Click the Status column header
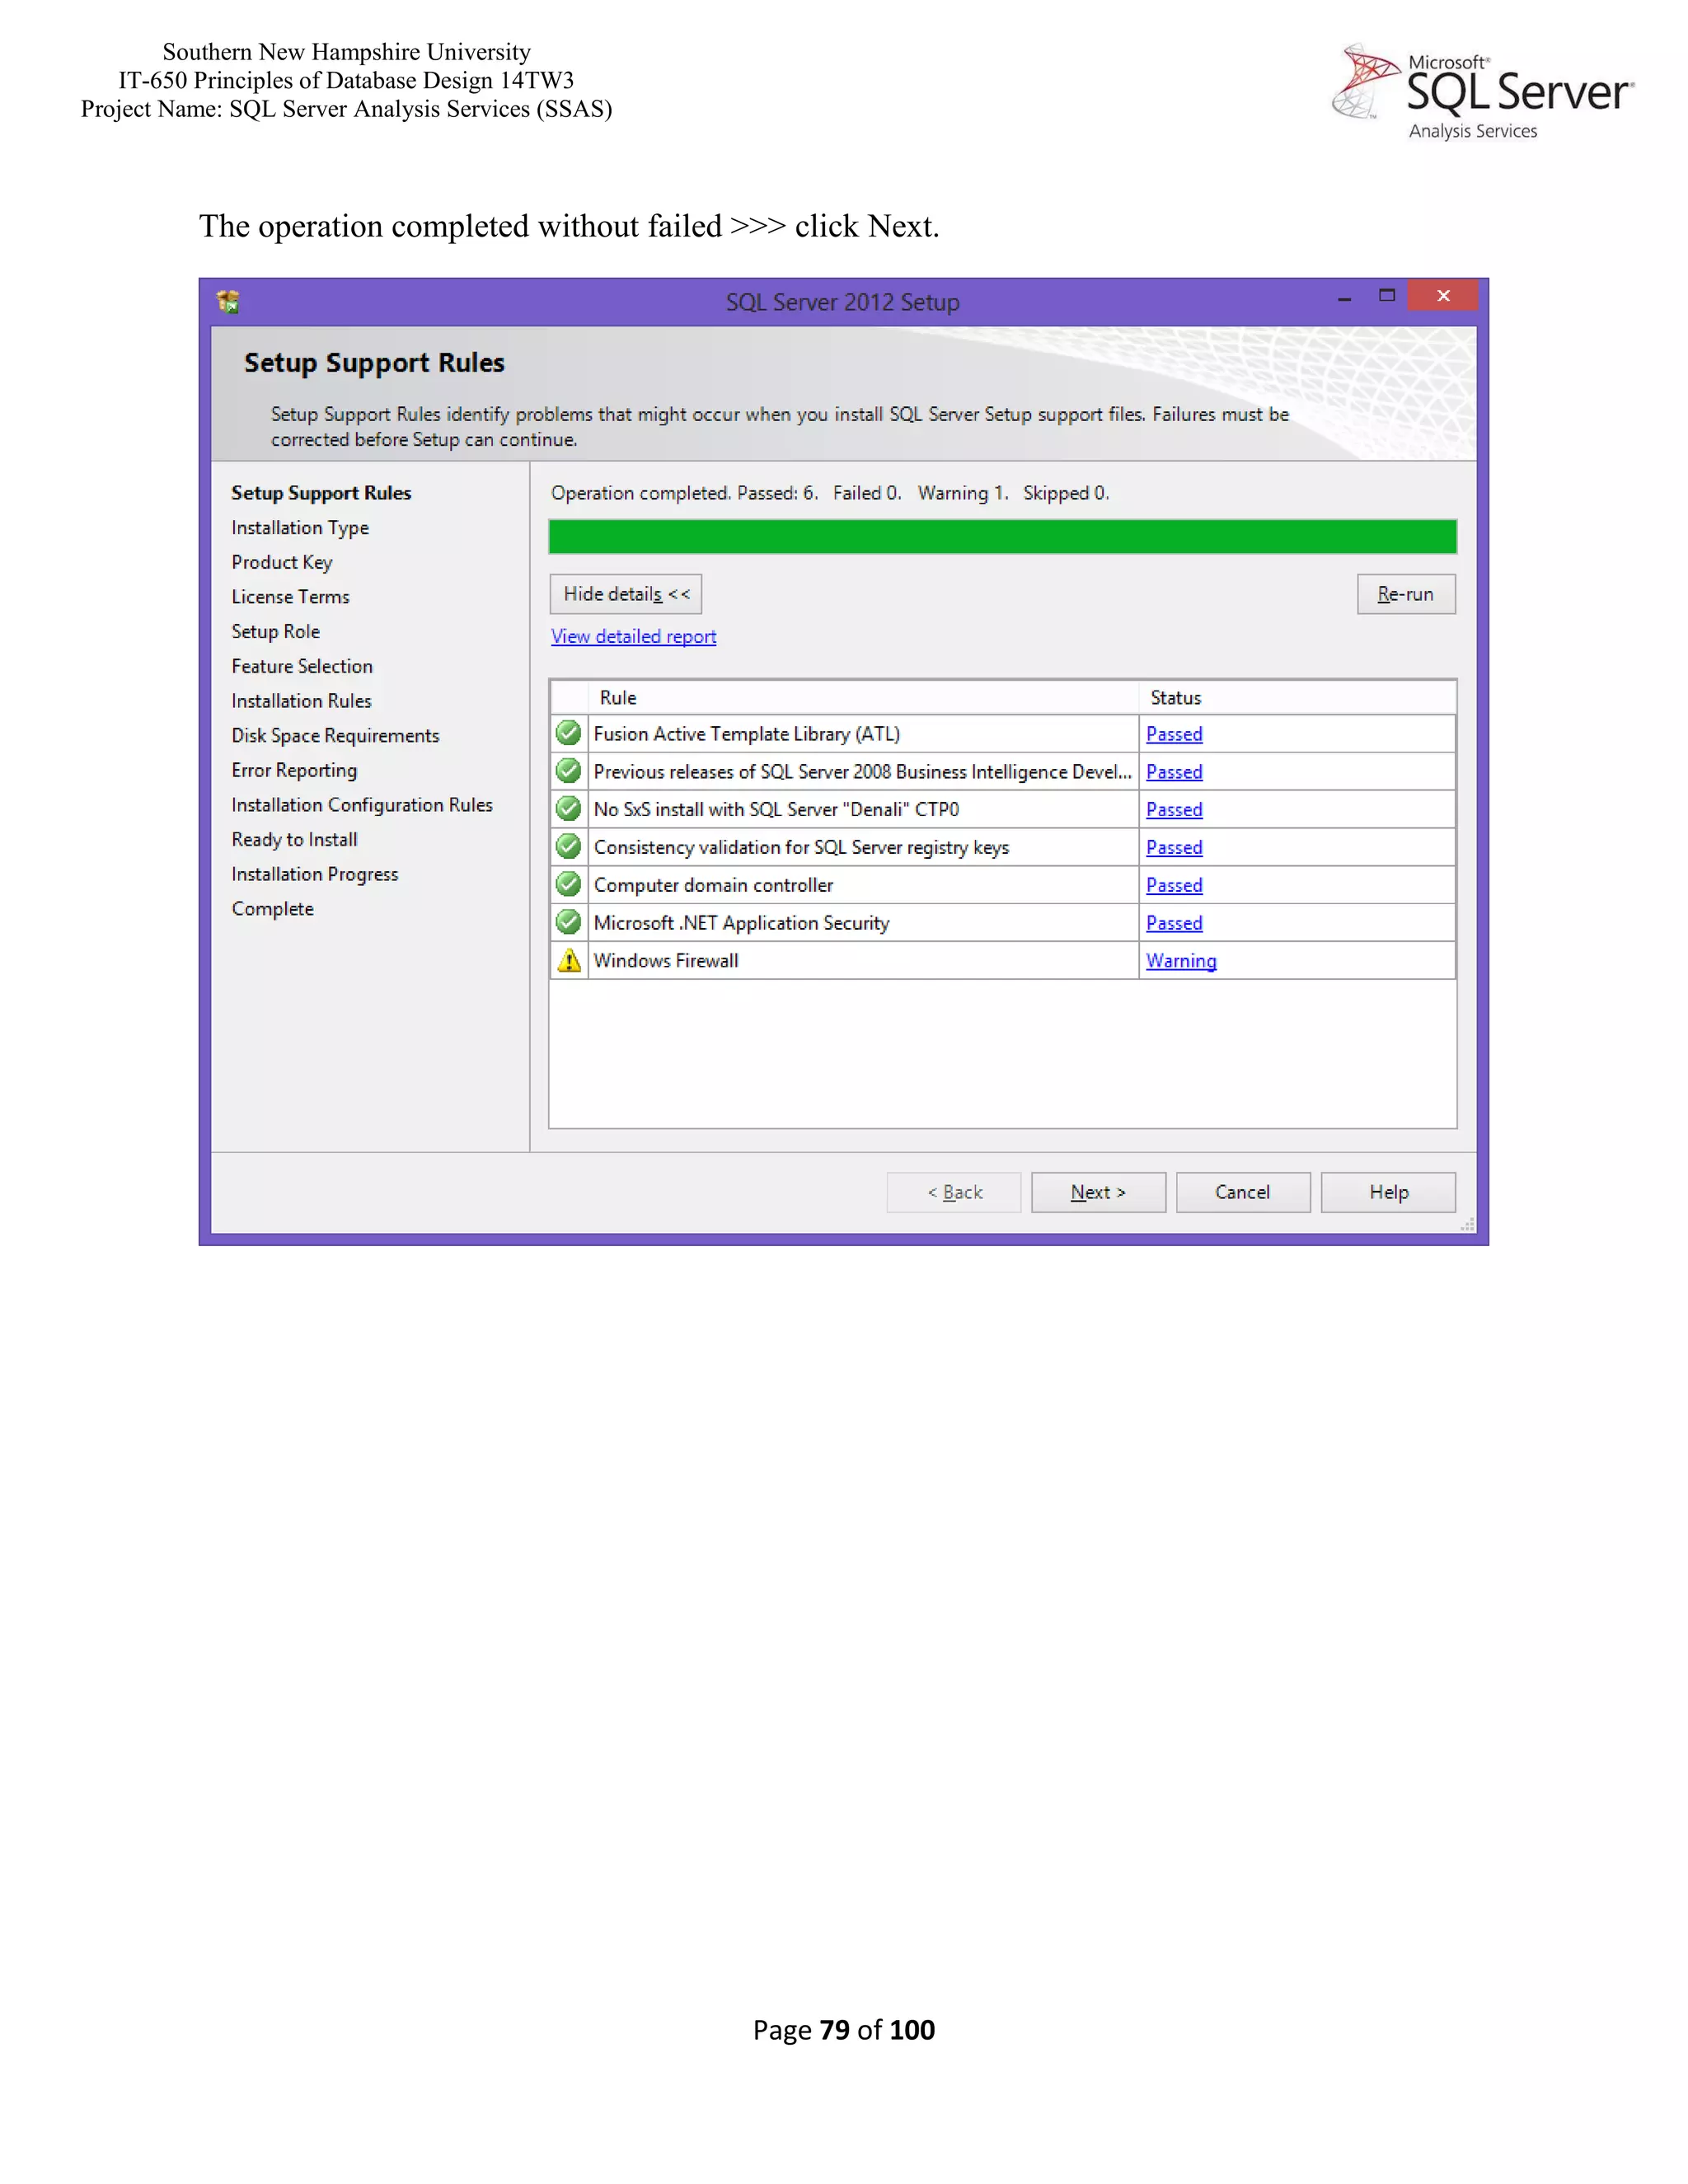Viewport: 1688px width, 2184px height. 1297,697
